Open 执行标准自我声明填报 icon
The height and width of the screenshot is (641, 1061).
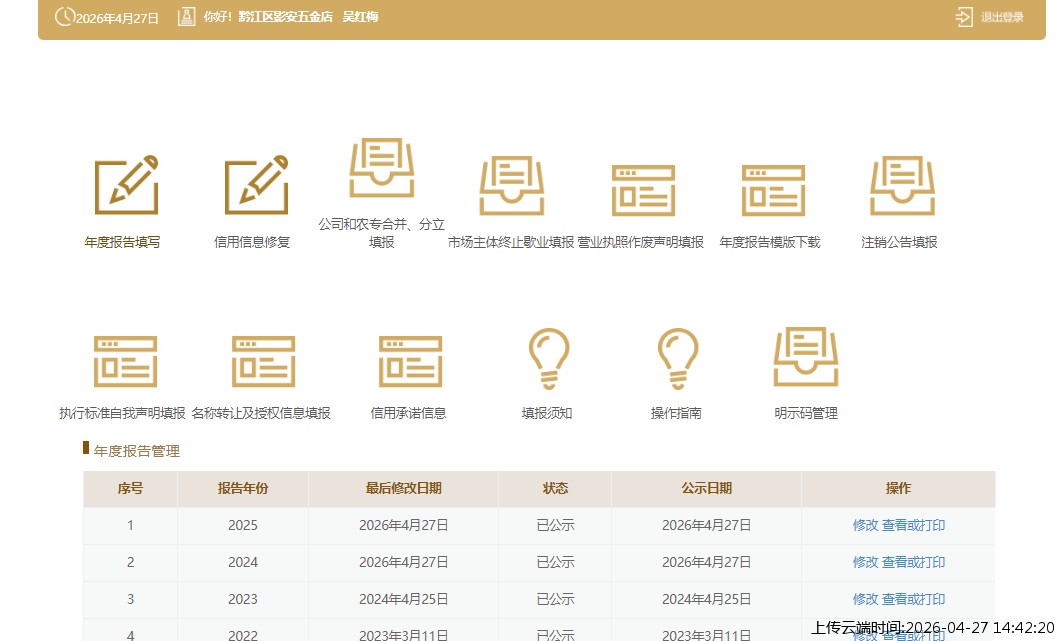pos(124,361)
